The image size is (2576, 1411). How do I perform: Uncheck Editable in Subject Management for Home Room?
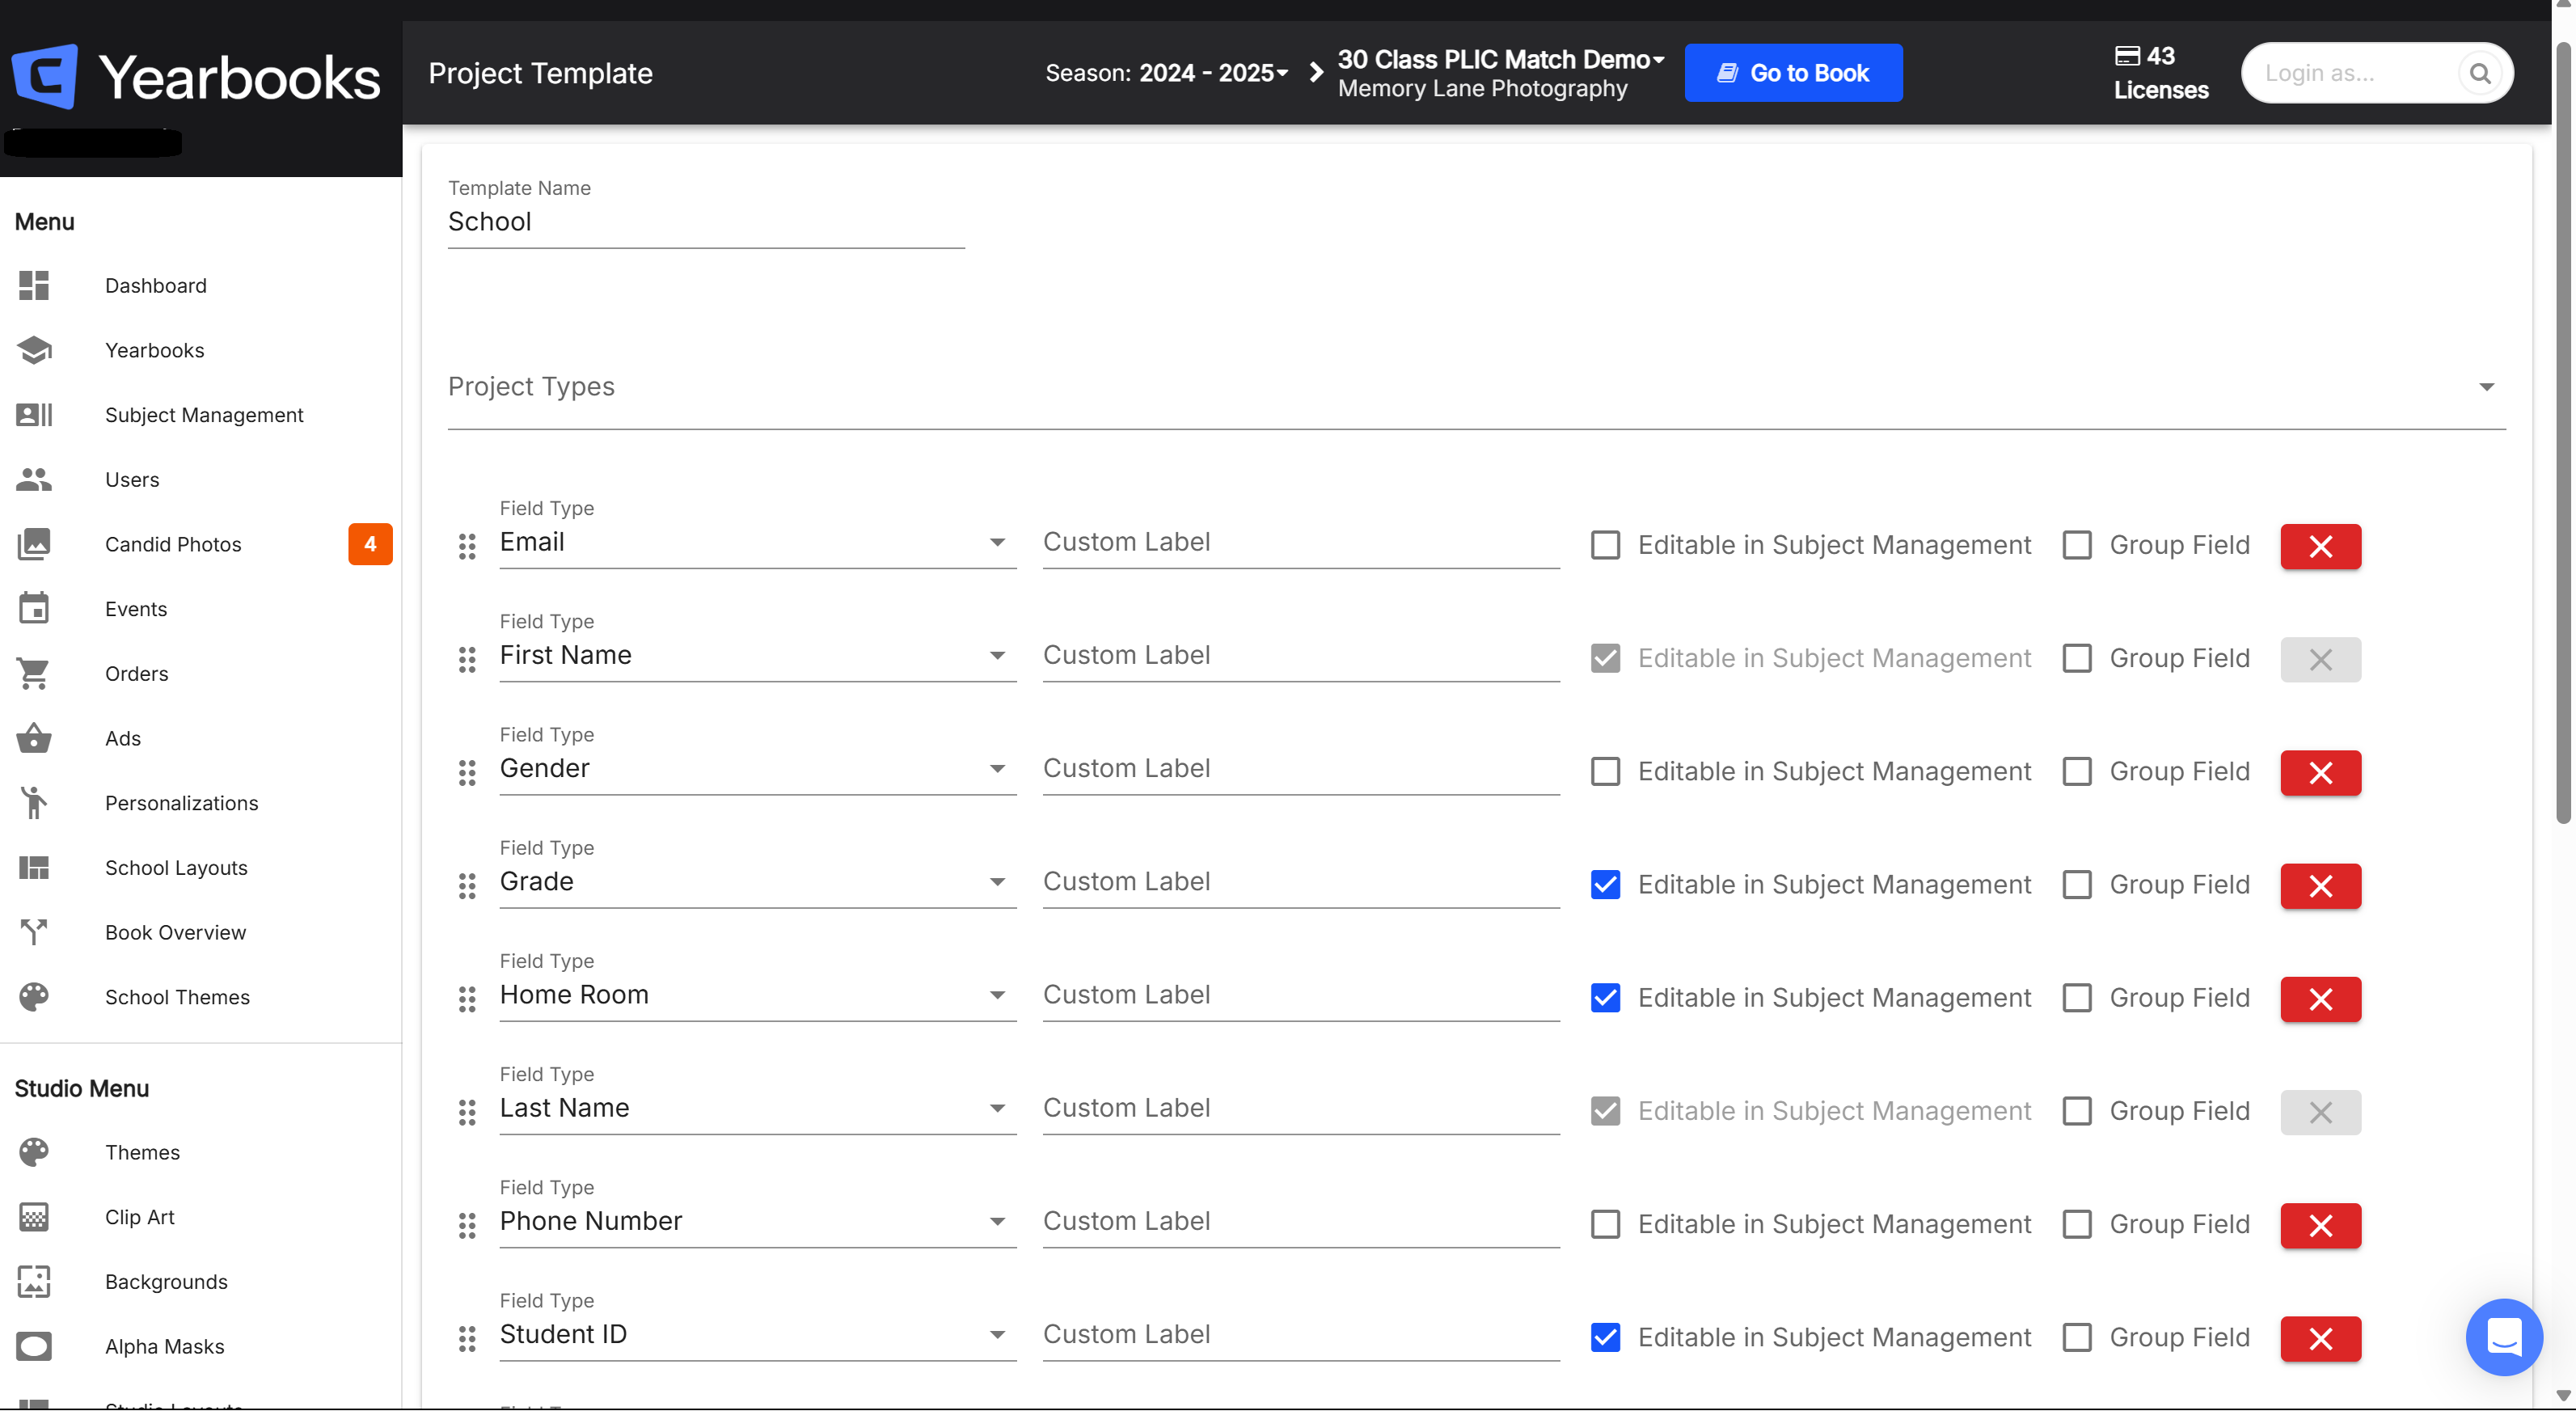(1605, 998)
